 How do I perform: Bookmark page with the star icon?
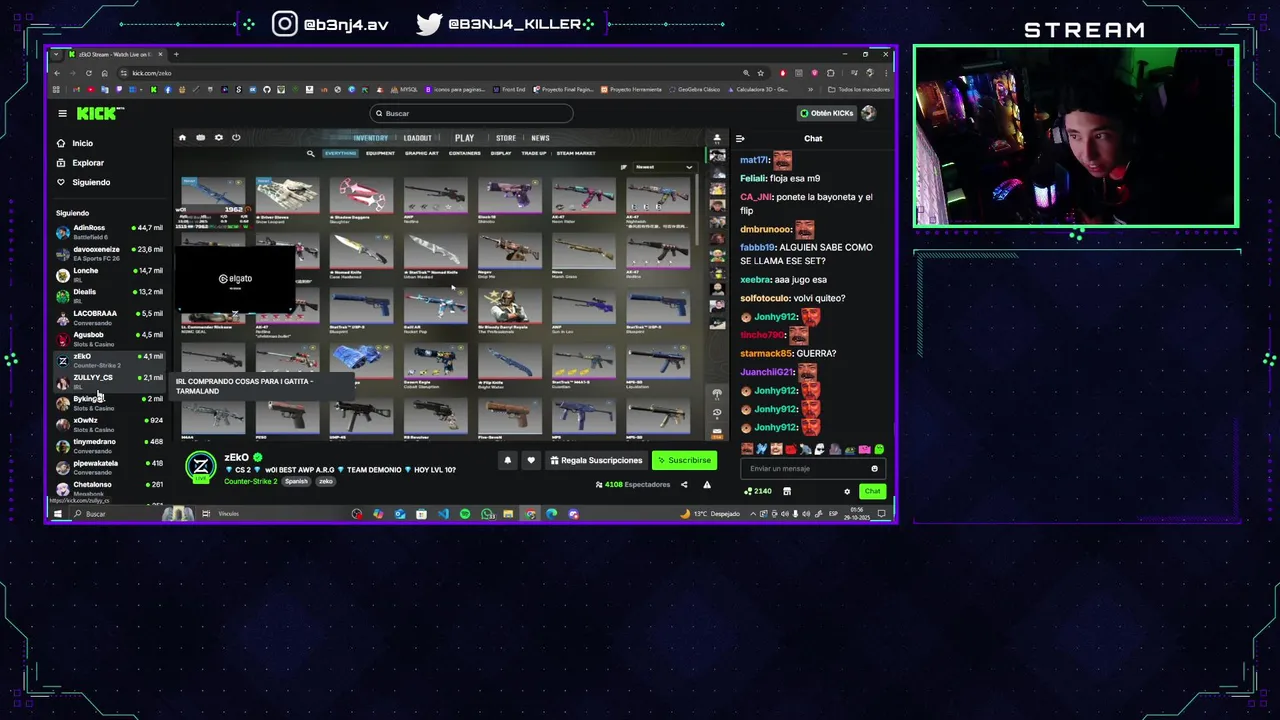pyautogui.click(x=760, y=73)
